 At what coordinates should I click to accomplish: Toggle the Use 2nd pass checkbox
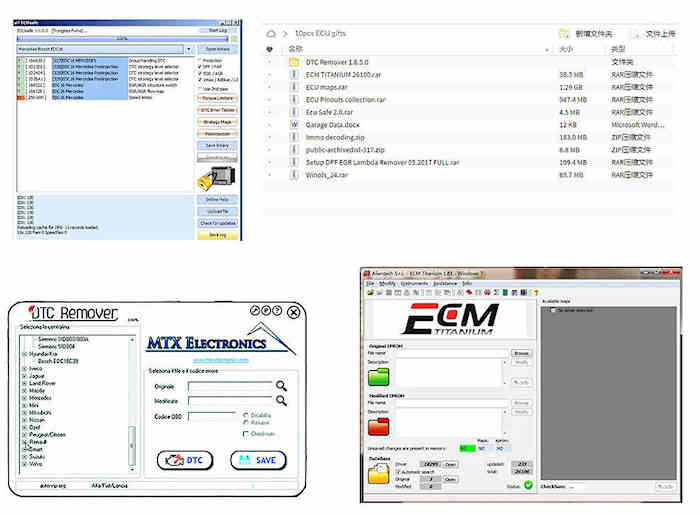pos(200,89)
